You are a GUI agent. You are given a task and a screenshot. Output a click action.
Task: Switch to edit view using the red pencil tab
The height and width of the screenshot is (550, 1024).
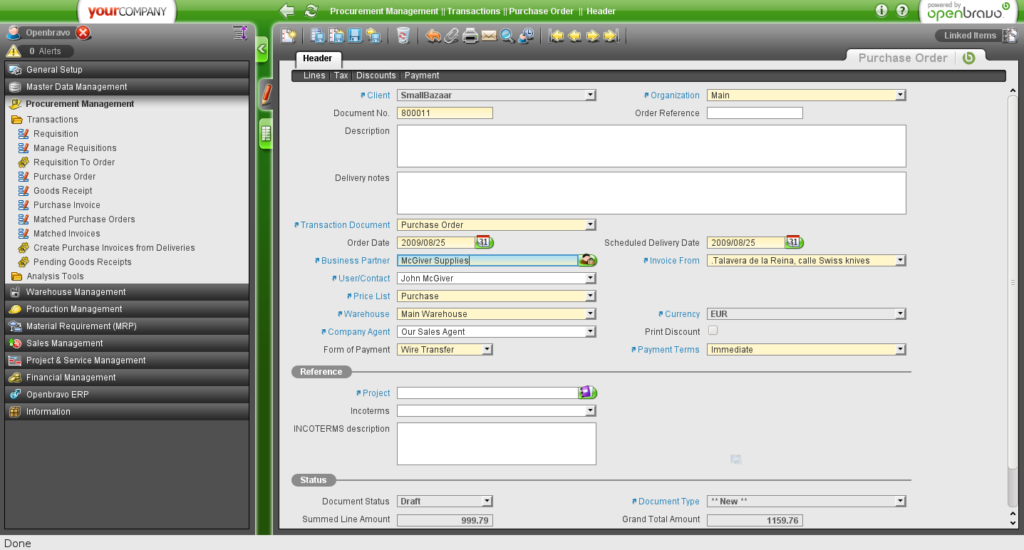(266, 95)
